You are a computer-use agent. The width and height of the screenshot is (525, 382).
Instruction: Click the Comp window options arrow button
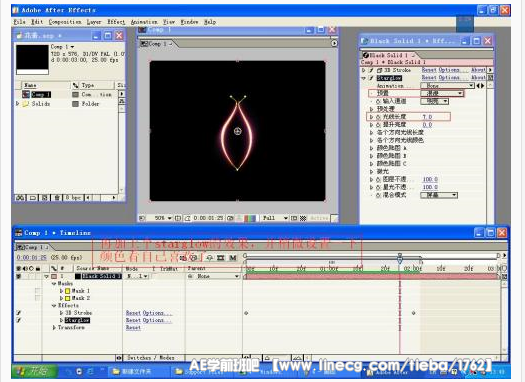[x=334, y=43]
